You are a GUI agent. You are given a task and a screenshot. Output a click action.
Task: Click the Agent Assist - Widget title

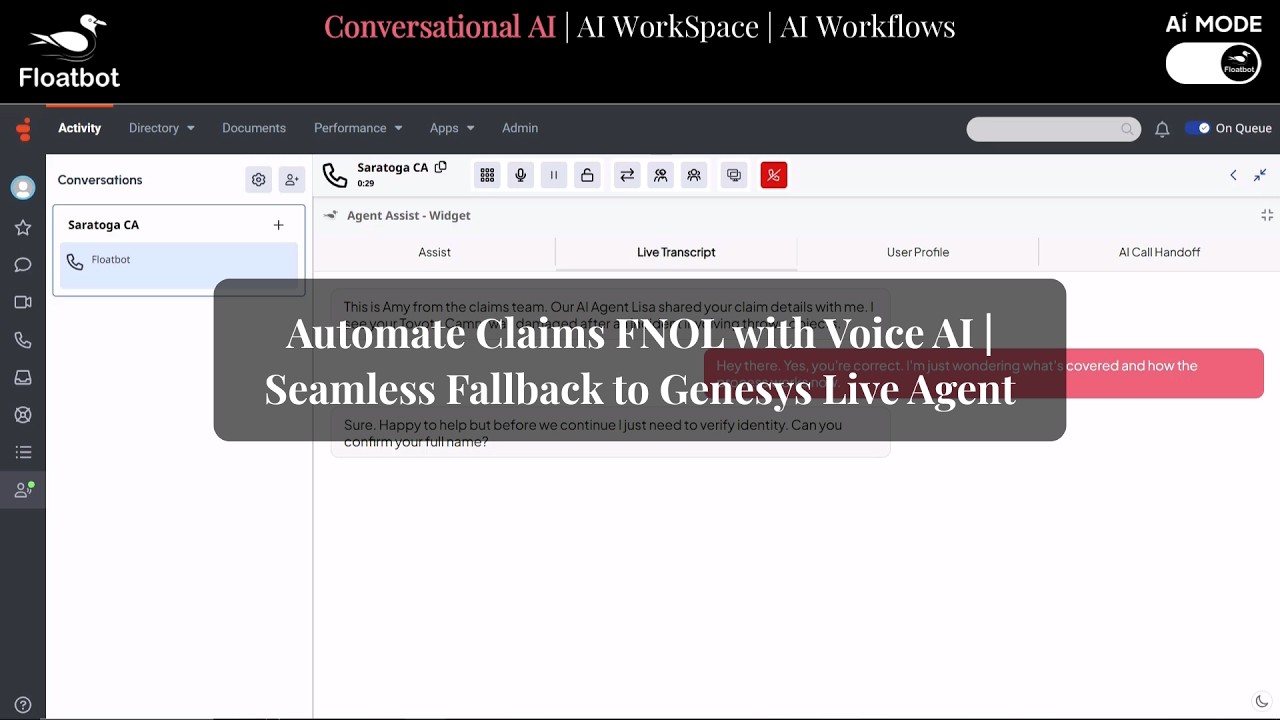pos(408,215)
